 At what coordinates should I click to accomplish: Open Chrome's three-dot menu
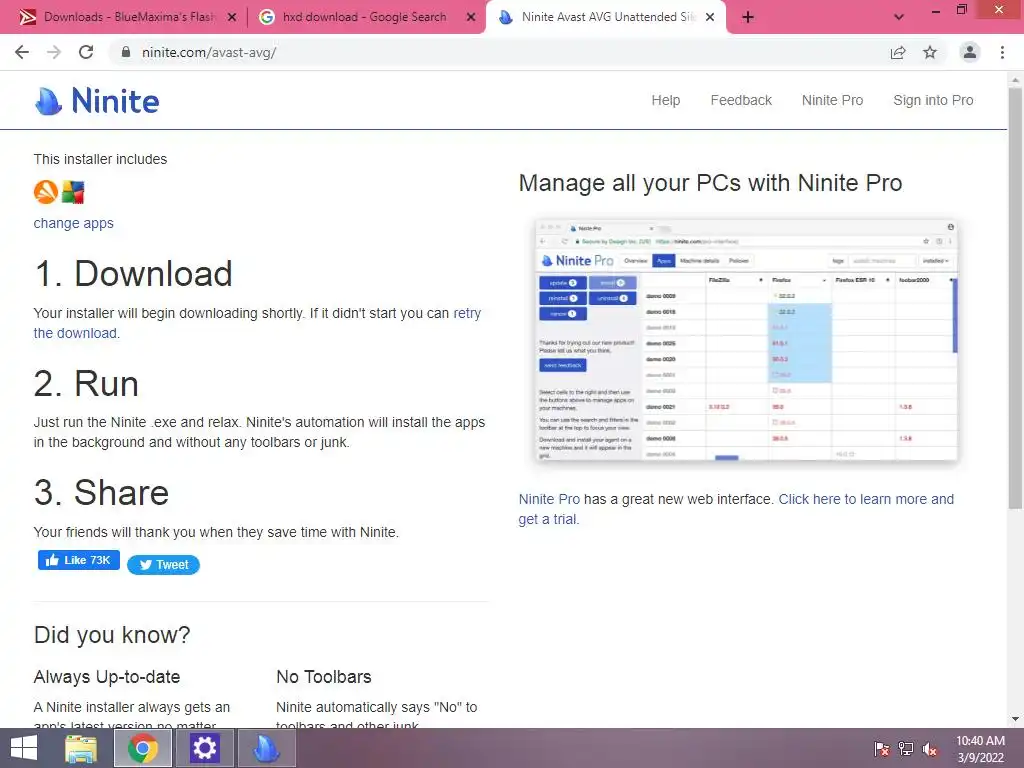coord(1002,52)
